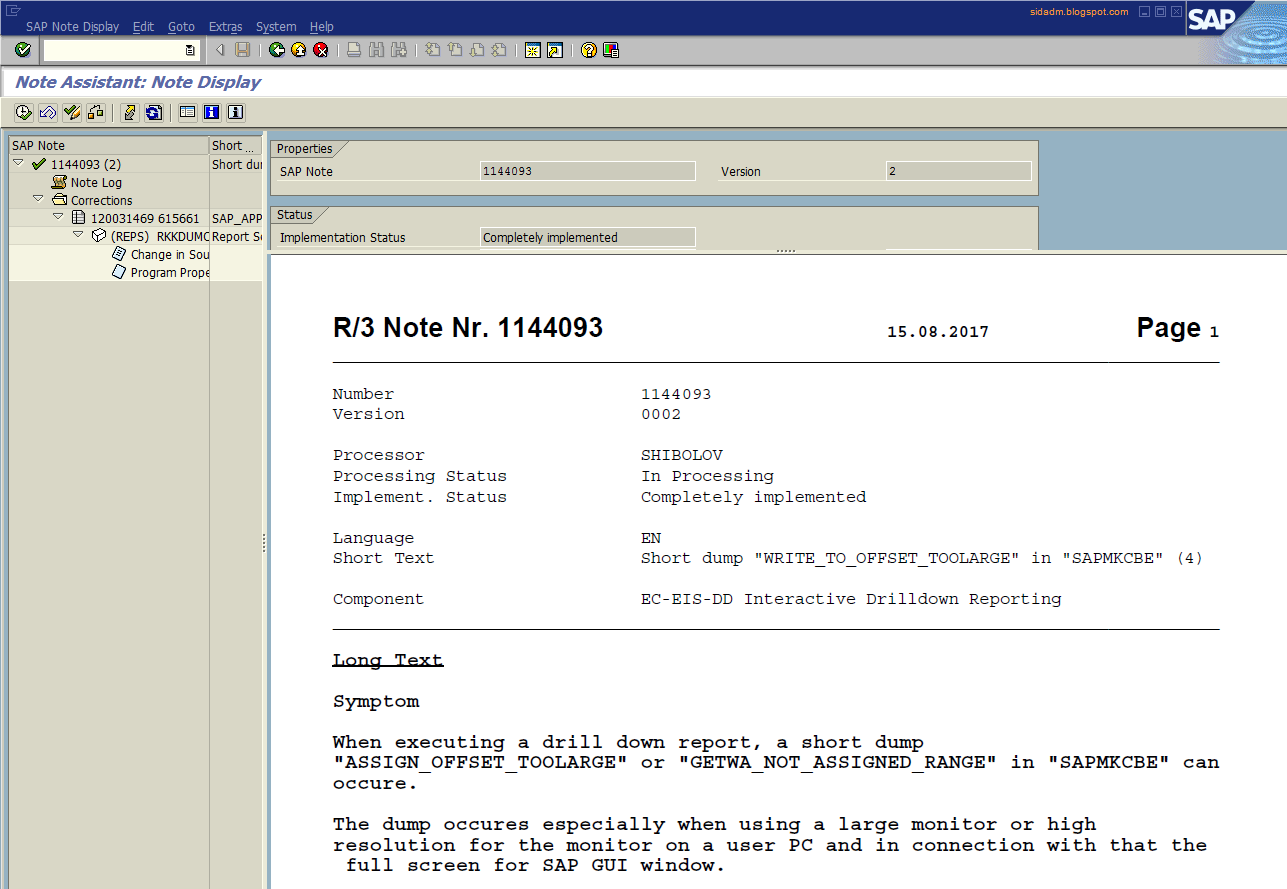Select the Note Log tree item
Screen dimensions: 1287x889
[x=96, y=181]
